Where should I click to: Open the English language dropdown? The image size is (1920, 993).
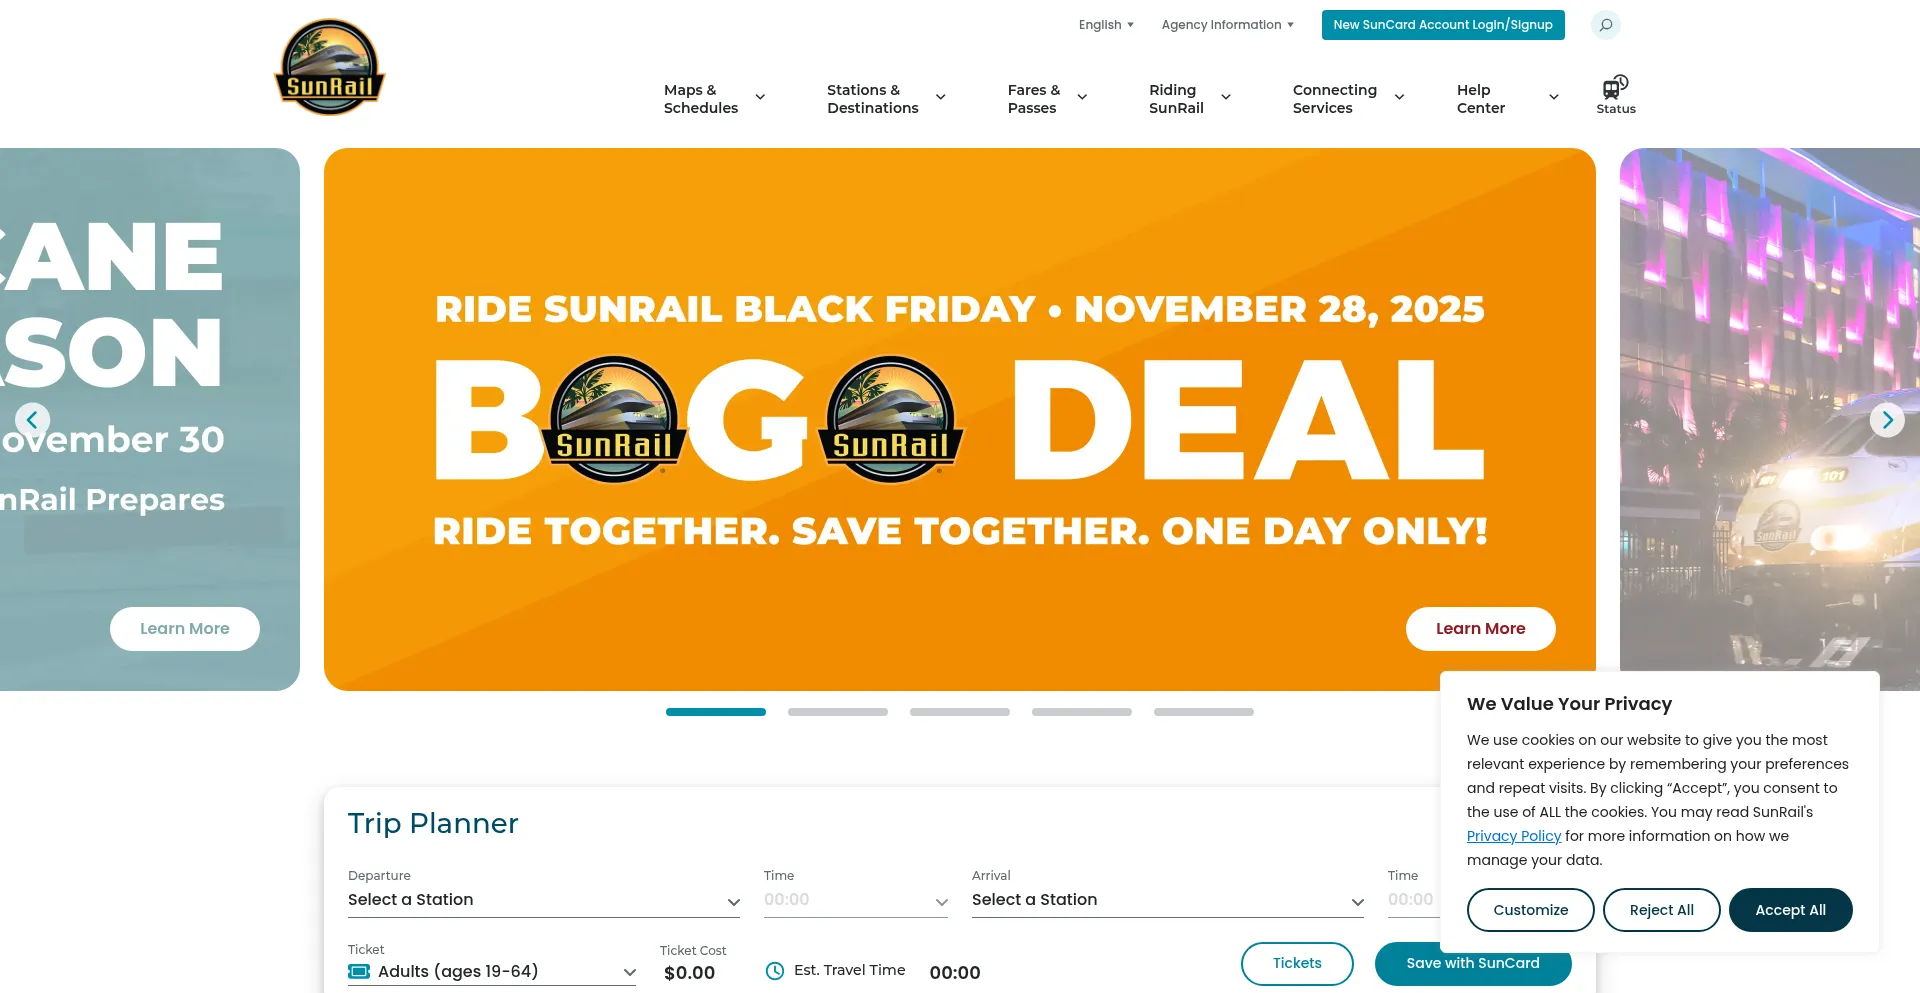pyautogui.click(x=1105, y=25)
